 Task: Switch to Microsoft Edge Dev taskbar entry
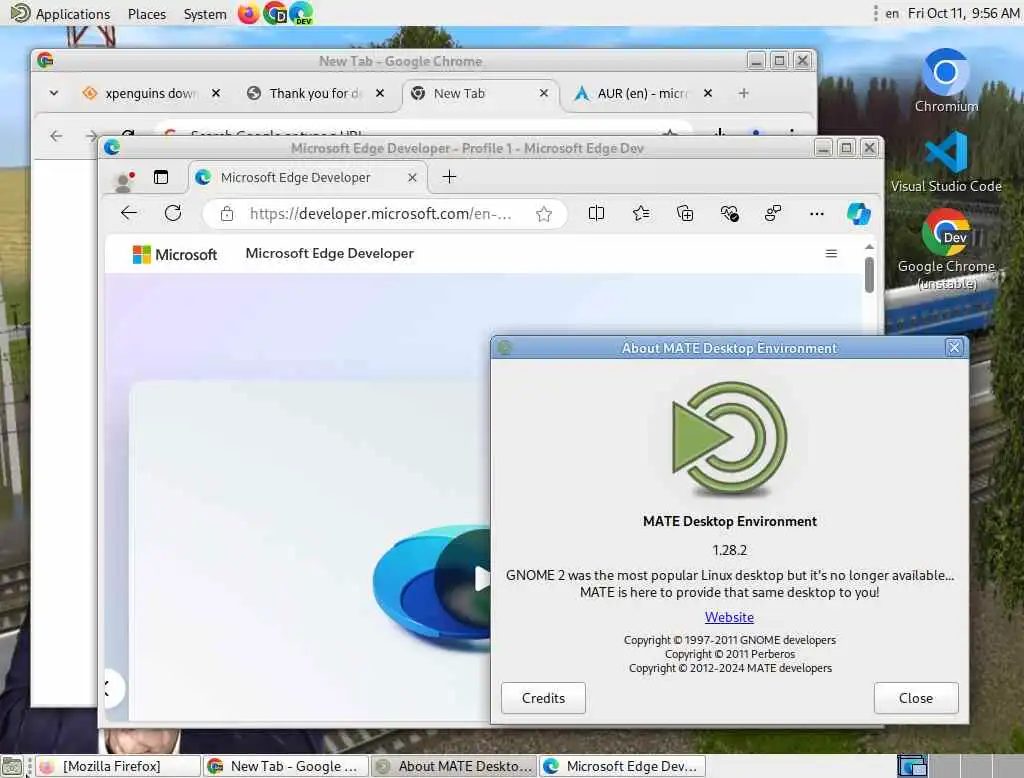622,766
